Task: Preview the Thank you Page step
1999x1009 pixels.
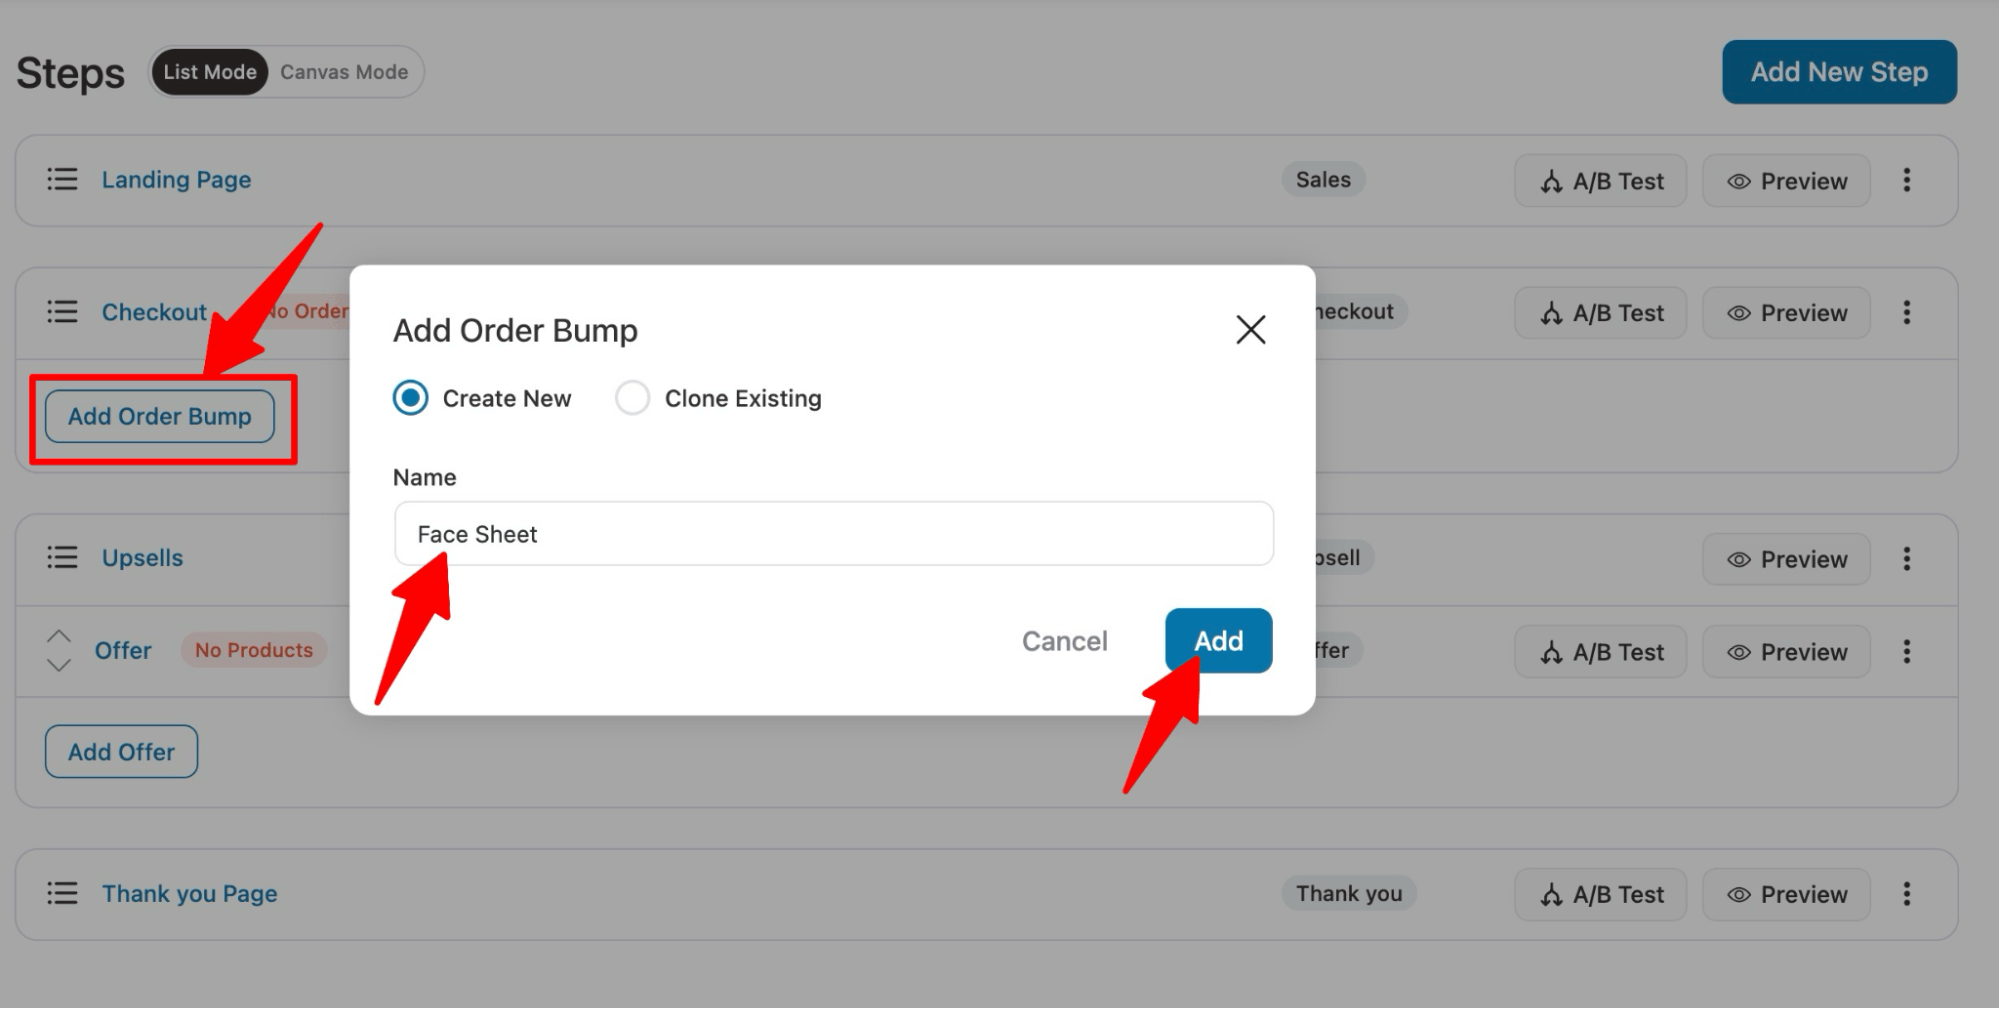Action: point(1786,894)
